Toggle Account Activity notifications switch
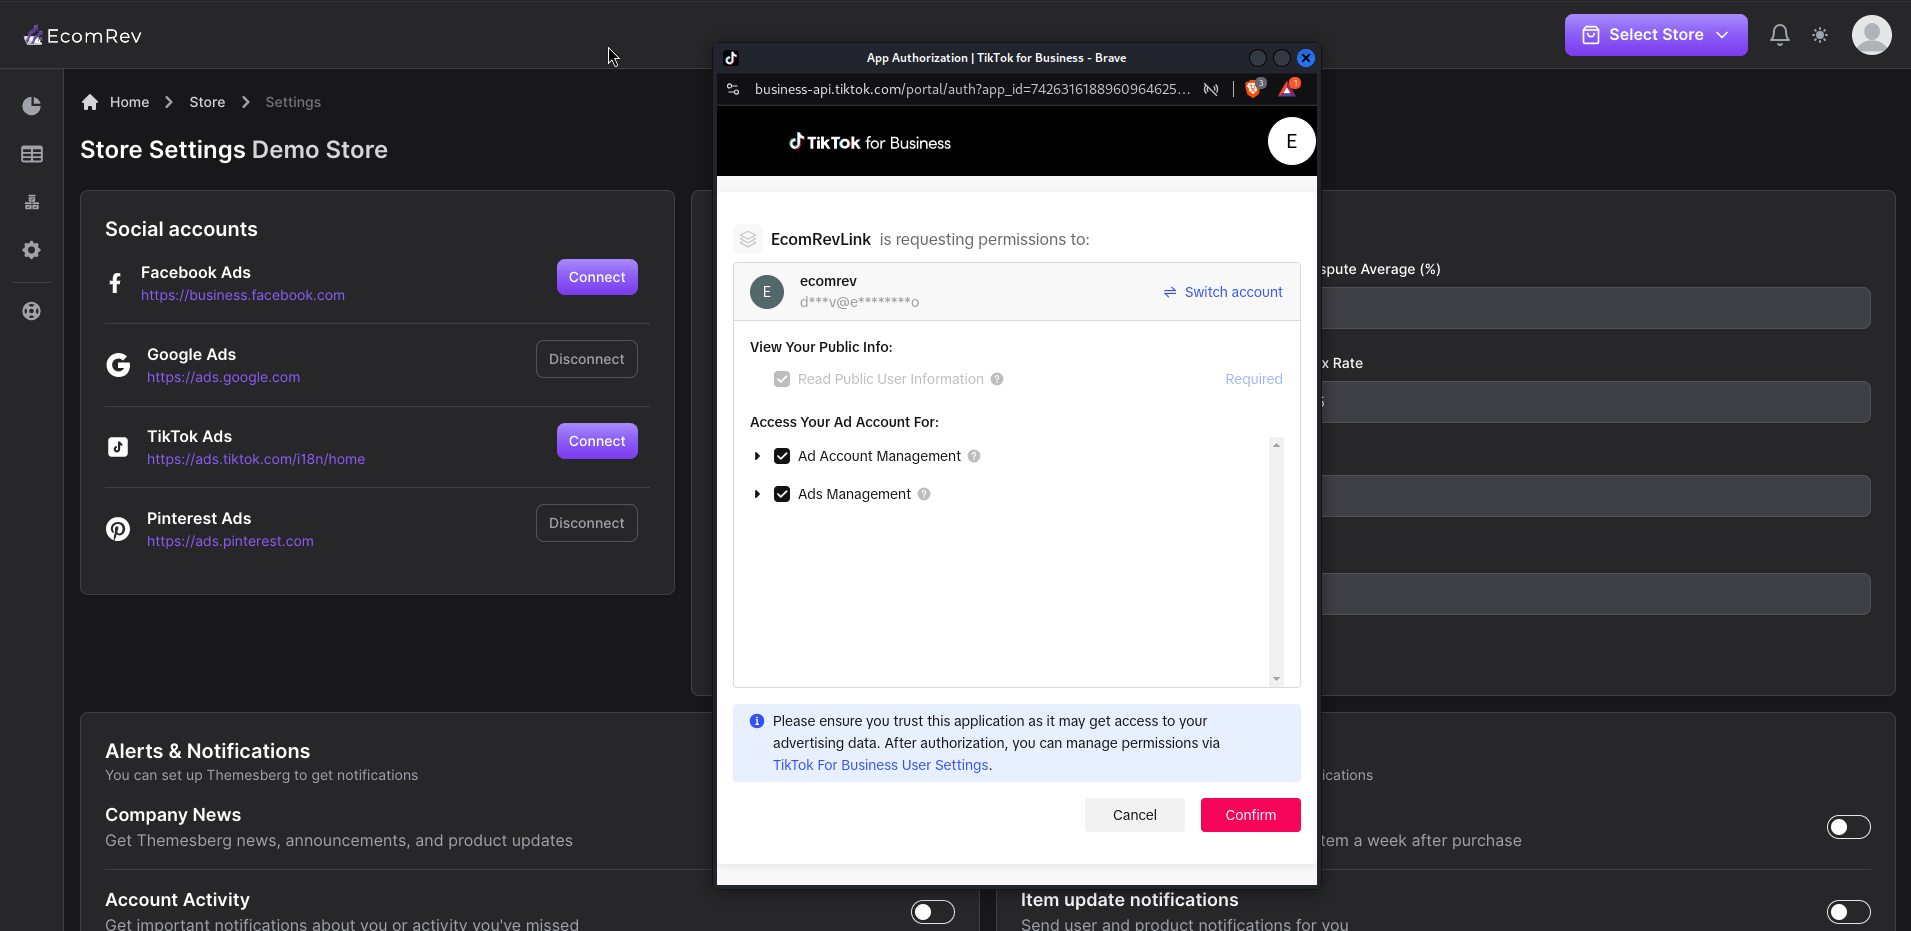This screenshot has width=1911, height=931. pyautogui.click(x=933, y=912)
